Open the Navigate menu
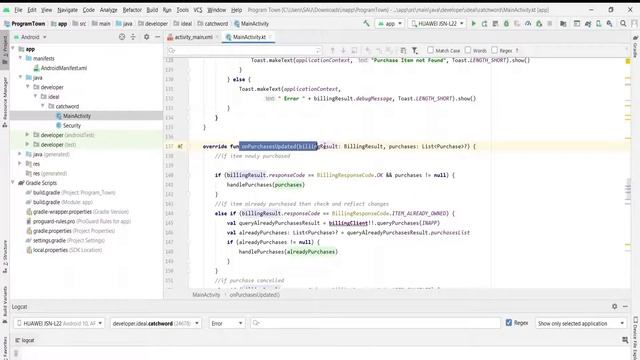Screen dimensions: 640x360 coord(67,10)
